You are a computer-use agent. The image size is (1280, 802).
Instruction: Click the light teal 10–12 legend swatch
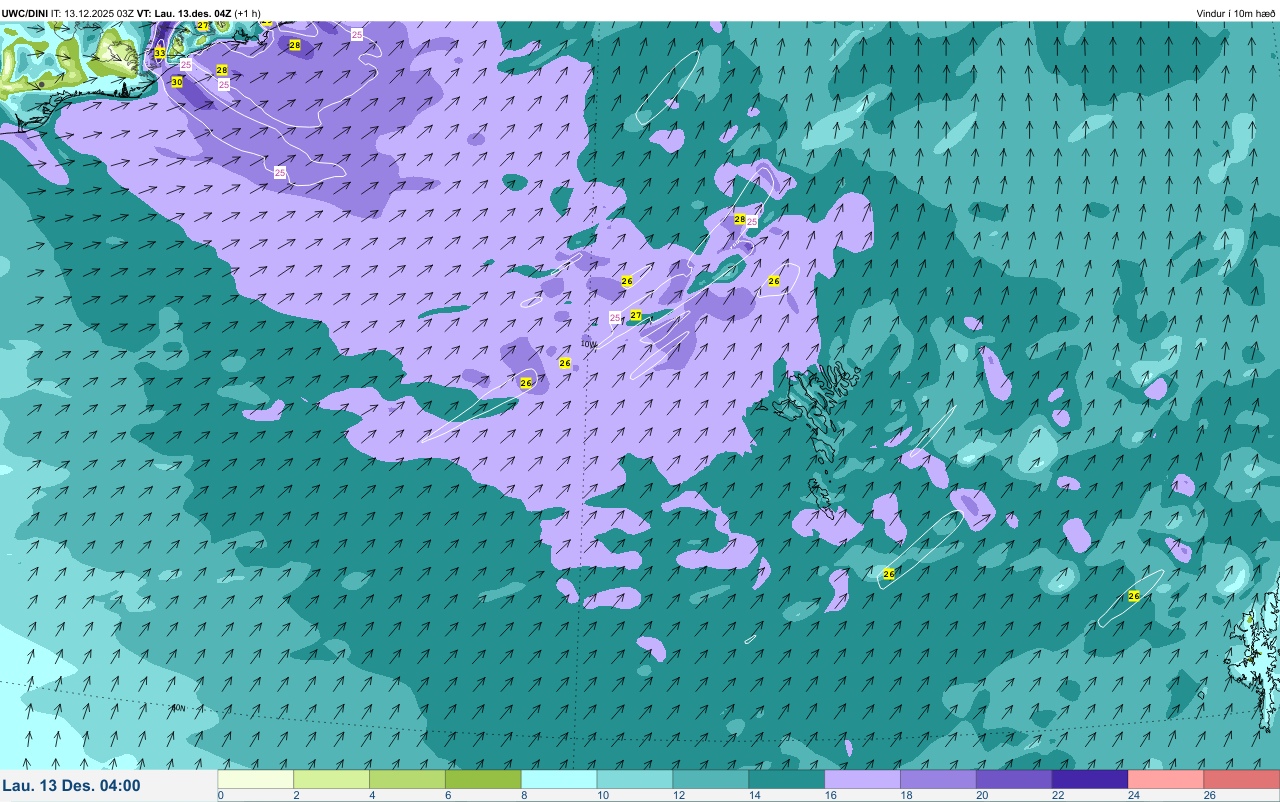coord(636,779)
